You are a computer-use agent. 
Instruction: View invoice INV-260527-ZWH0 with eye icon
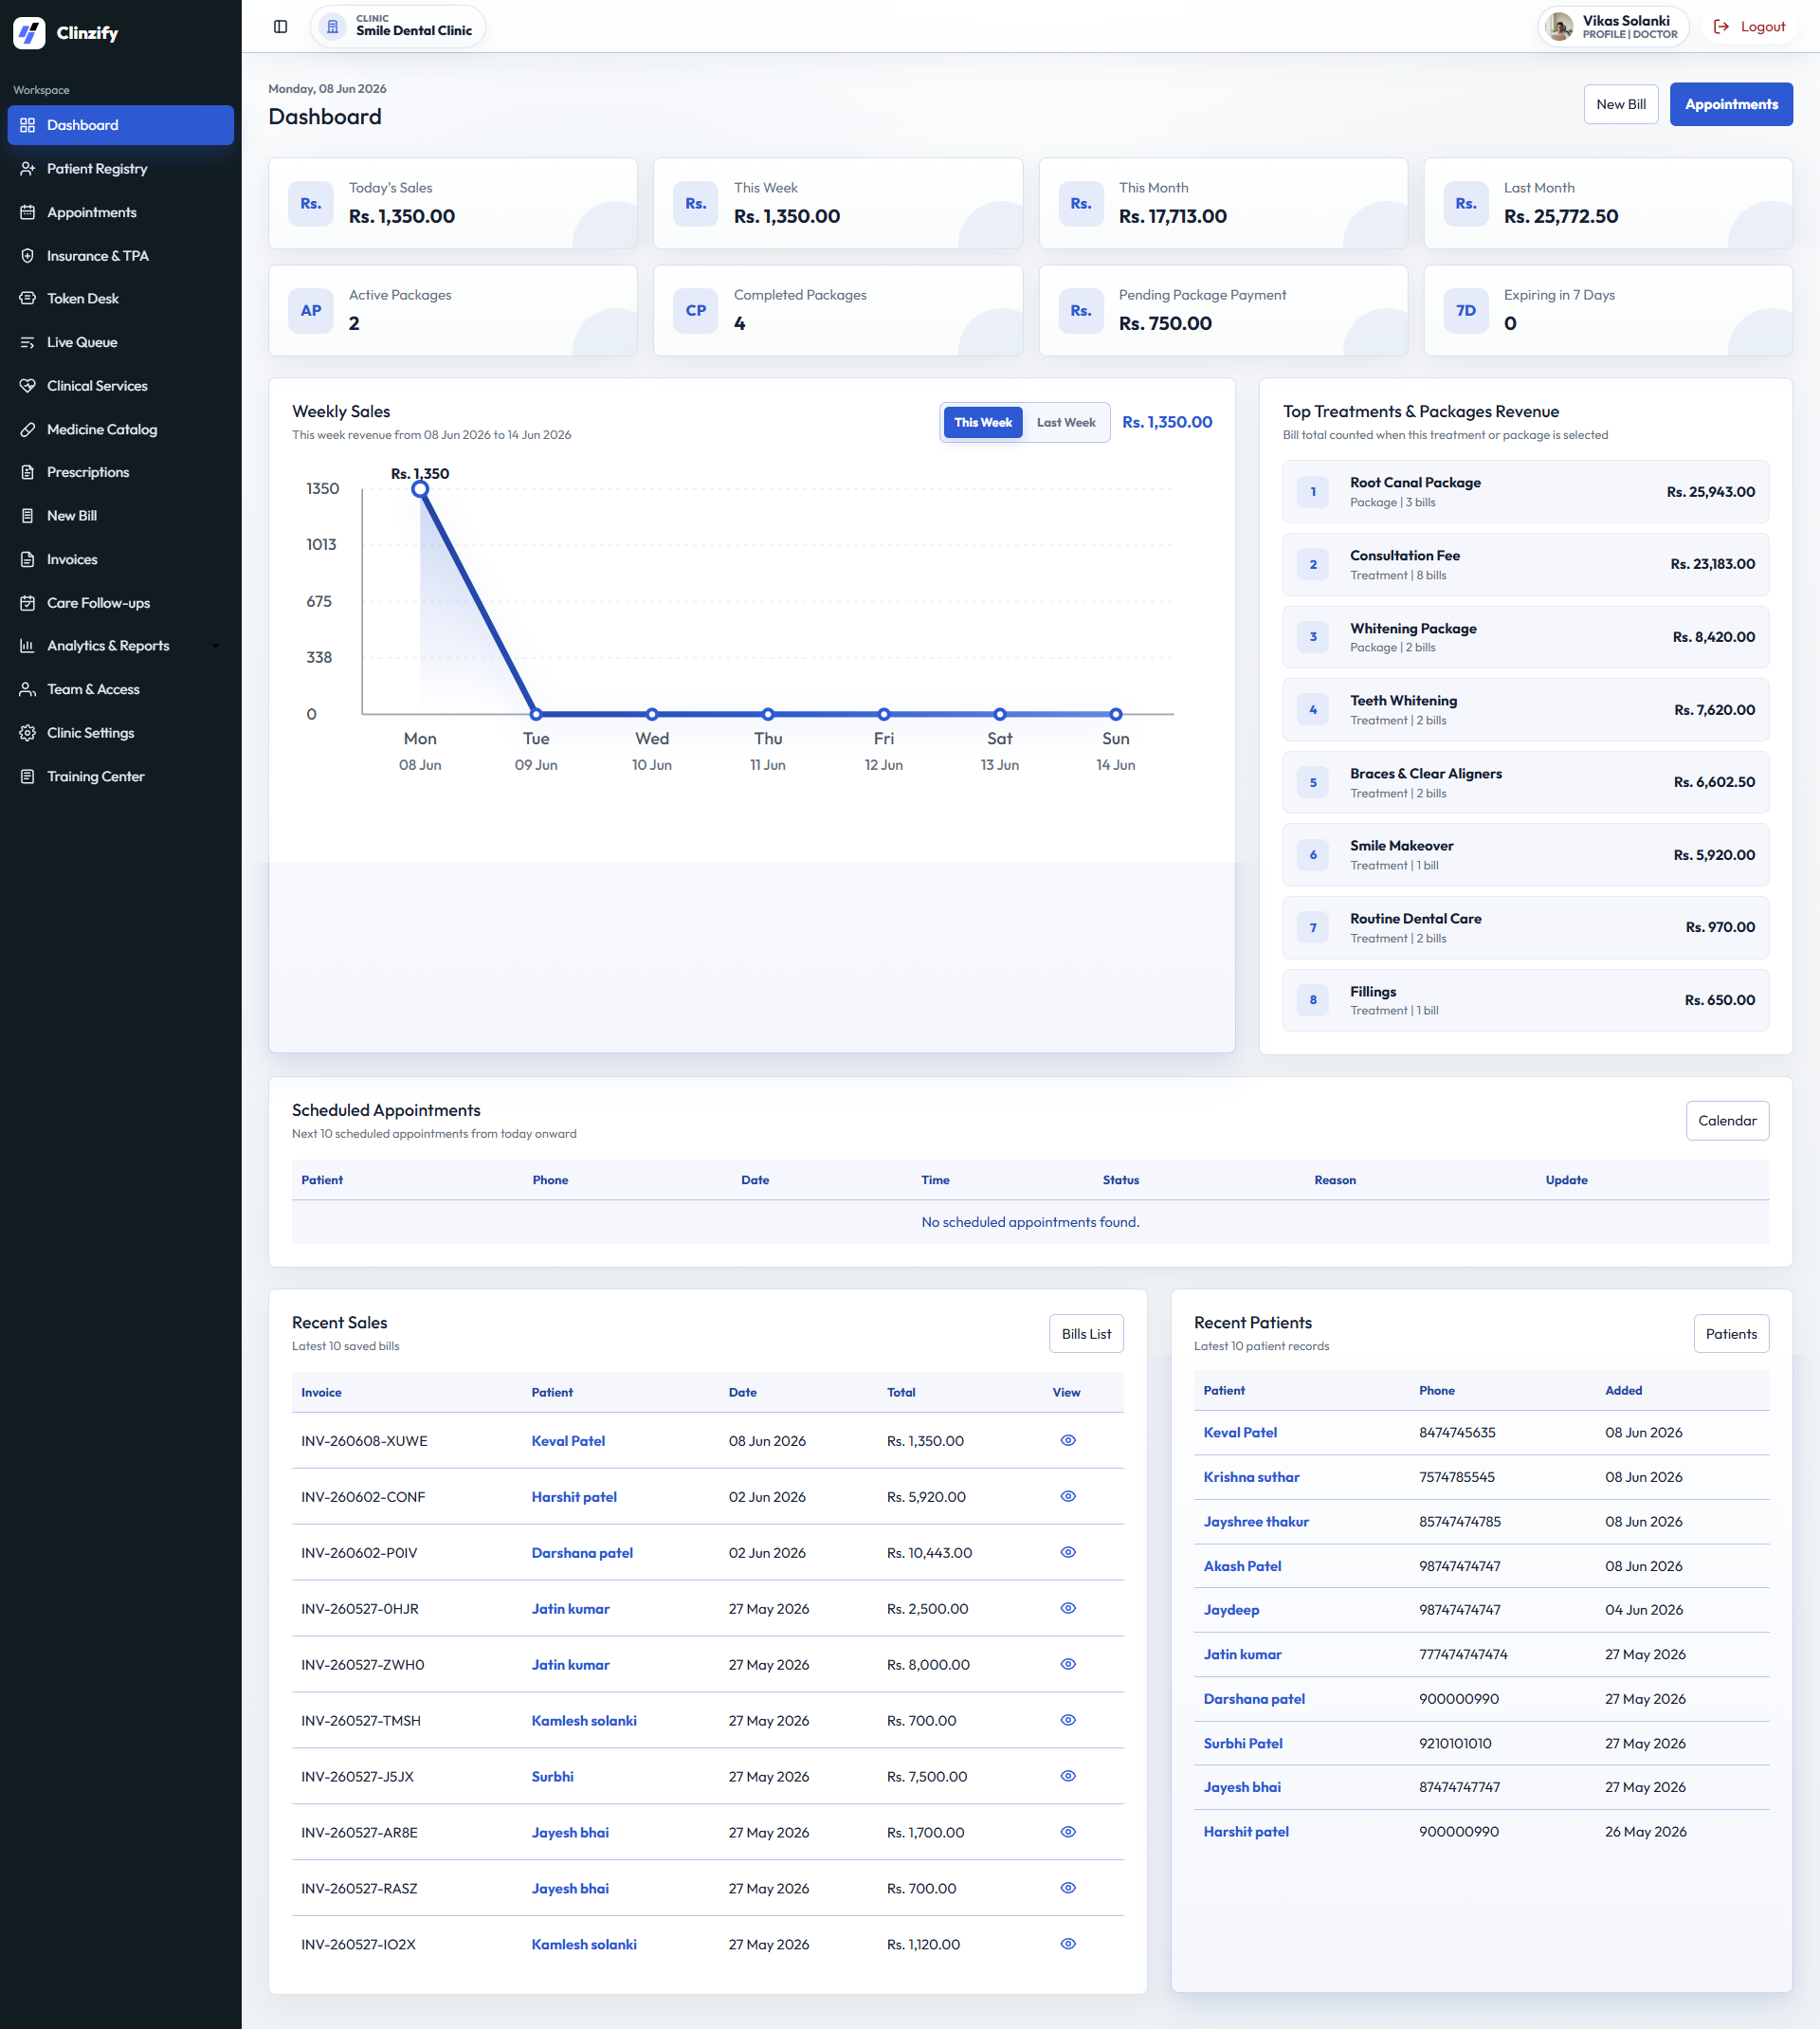[1068, 1665]
